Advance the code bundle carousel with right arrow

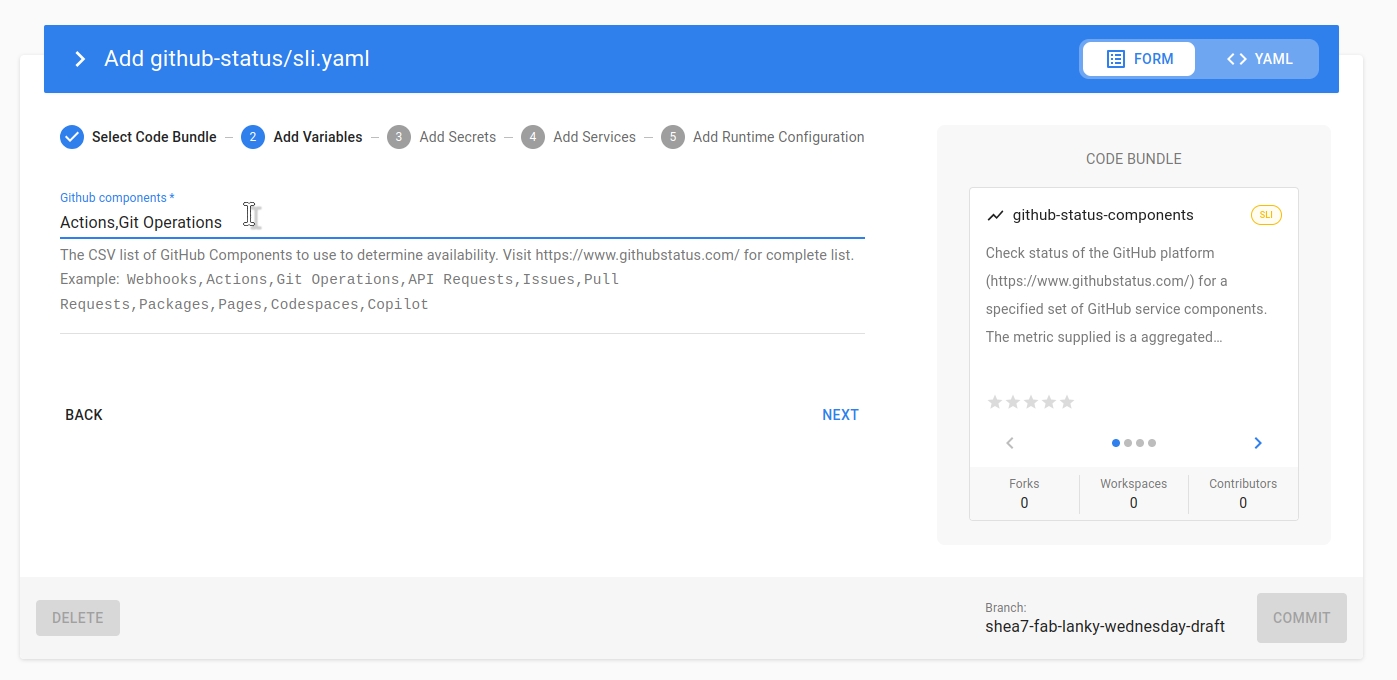[1258, 443]
